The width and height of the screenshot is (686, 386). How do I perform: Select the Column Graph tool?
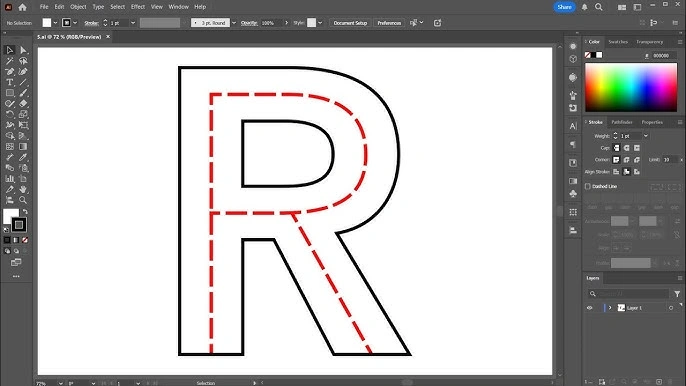point(10,179)
